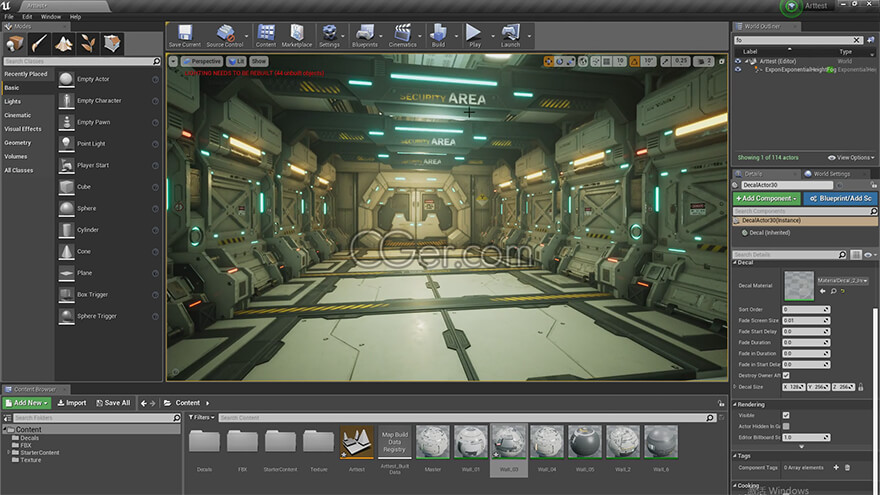Screen dimensions: 880x495
Task: Toggle the Destroy Owner After Fade checkbox
Action: [x=786, y=375]
